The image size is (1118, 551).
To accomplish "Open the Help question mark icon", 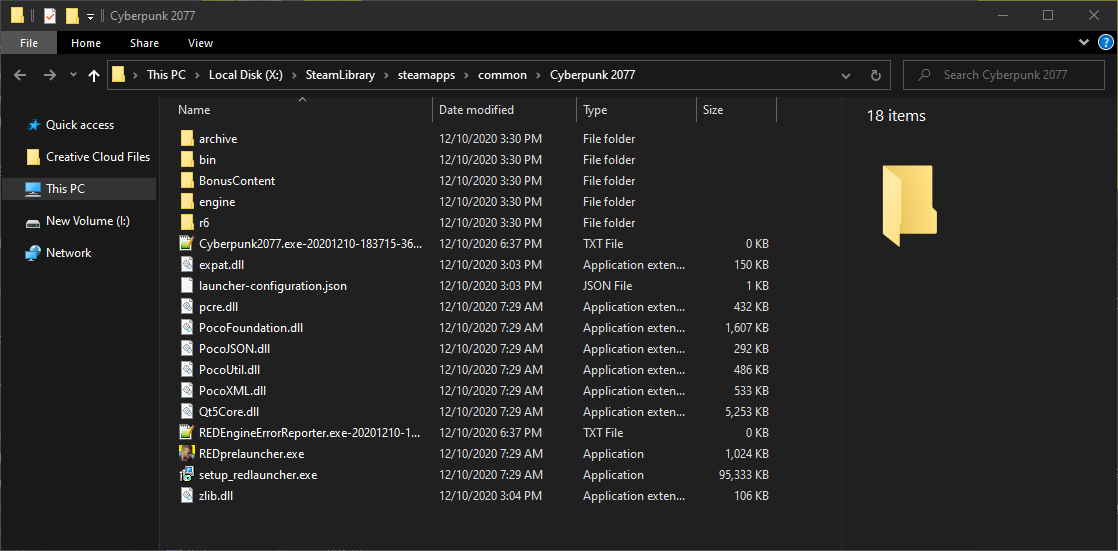I will [1105, 42].
